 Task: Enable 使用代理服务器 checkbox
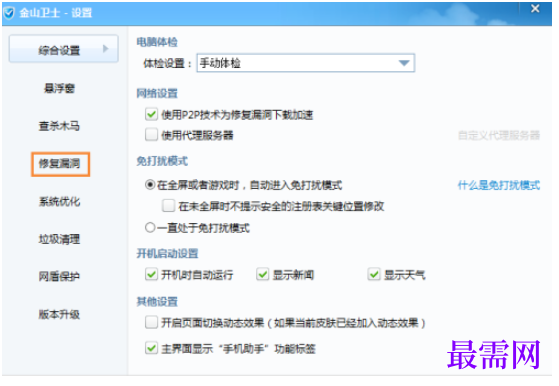[152, 135]
